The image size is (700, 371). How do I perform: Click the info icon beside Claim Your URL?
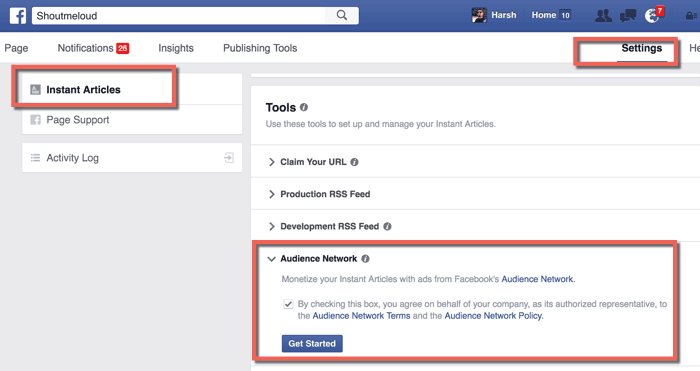click(354, 162)
